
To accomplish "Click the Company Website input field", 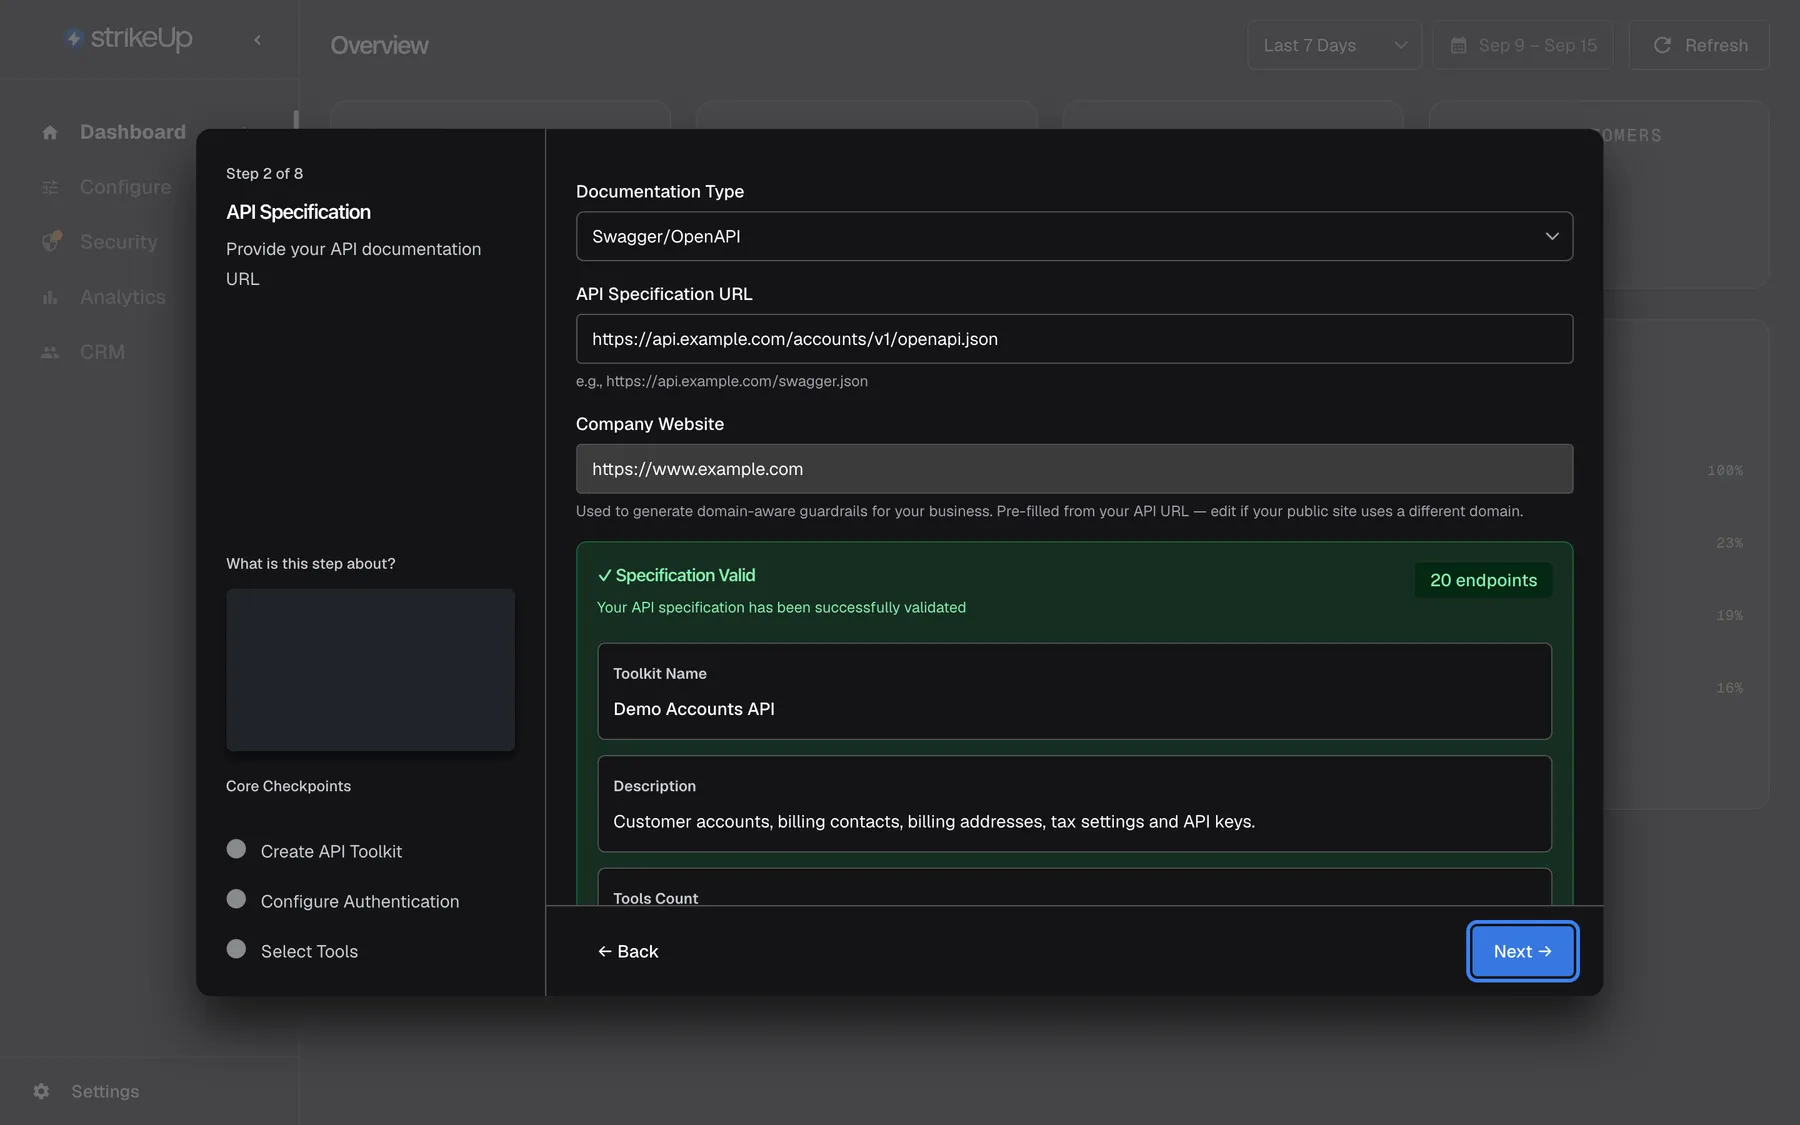I will tap(1074, 469).
